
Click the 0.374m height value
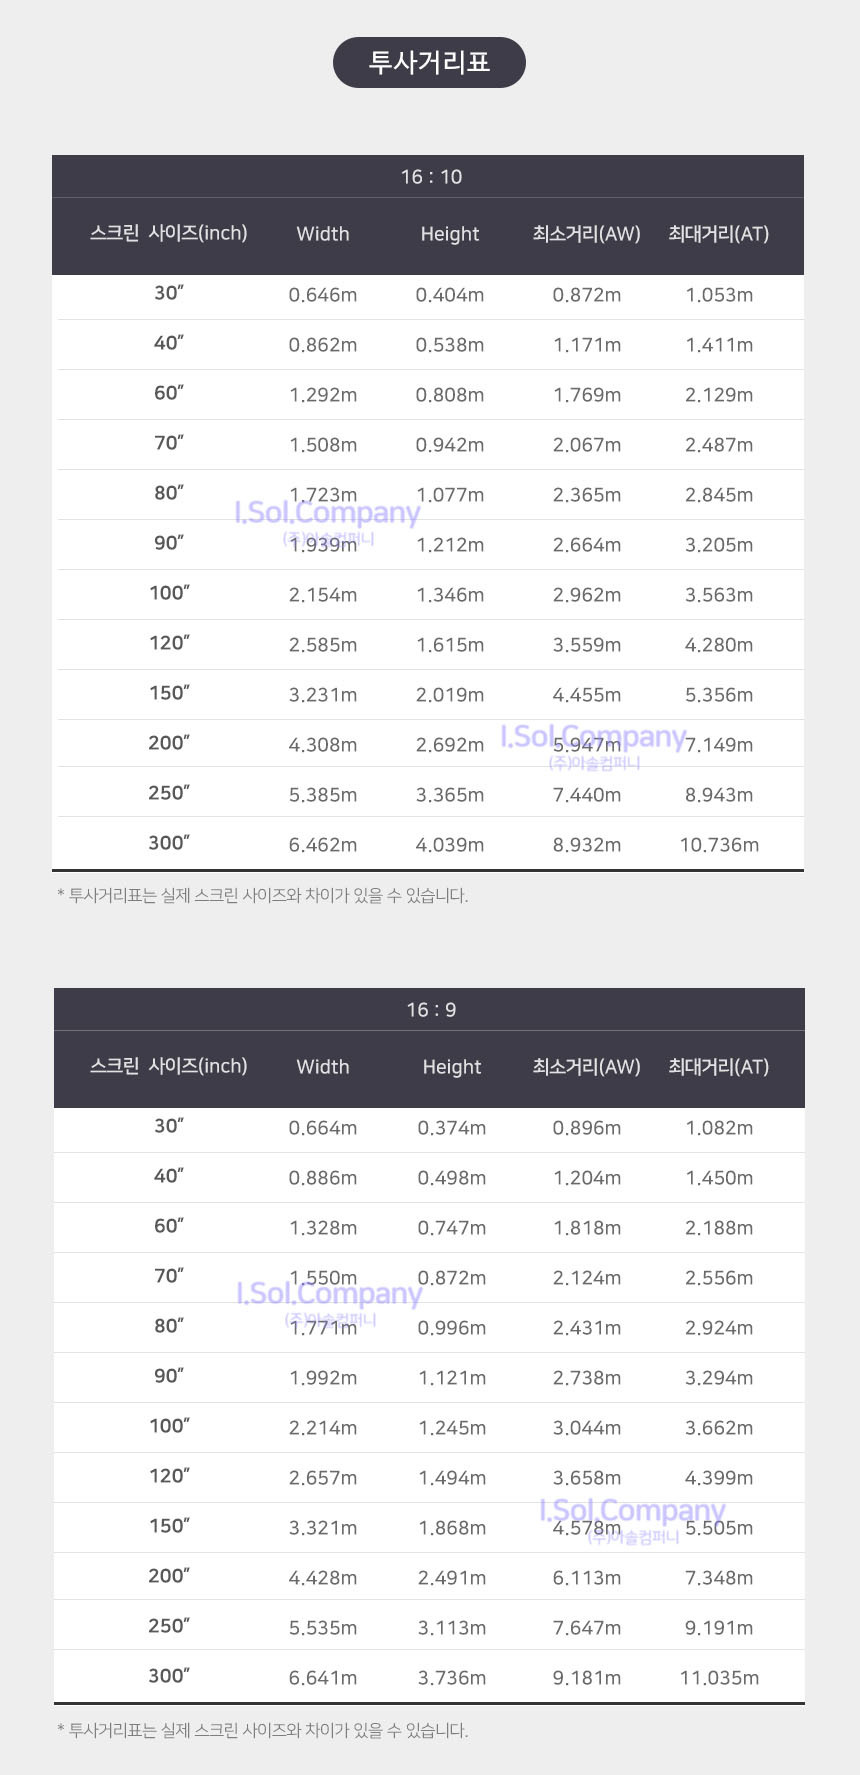pyautogui.click(x=452, y=1128)
